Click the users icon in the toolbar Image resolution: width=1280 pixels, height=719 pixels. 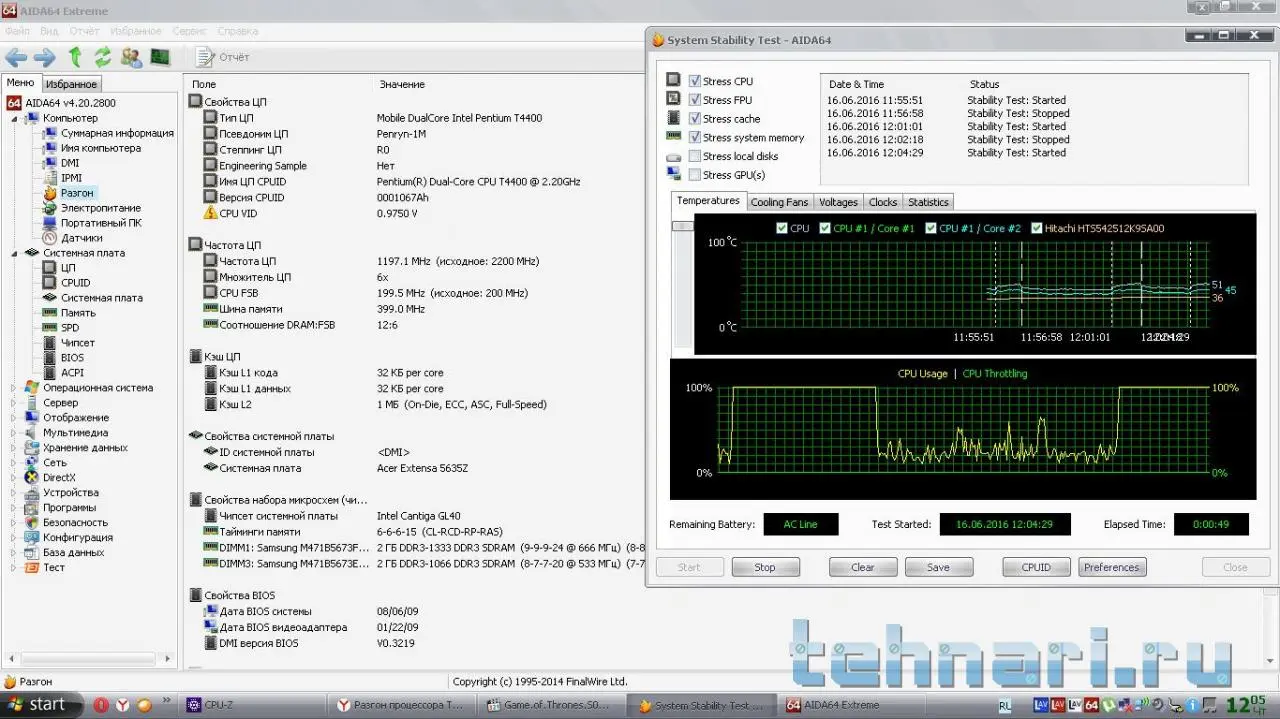tap(131, 57)
